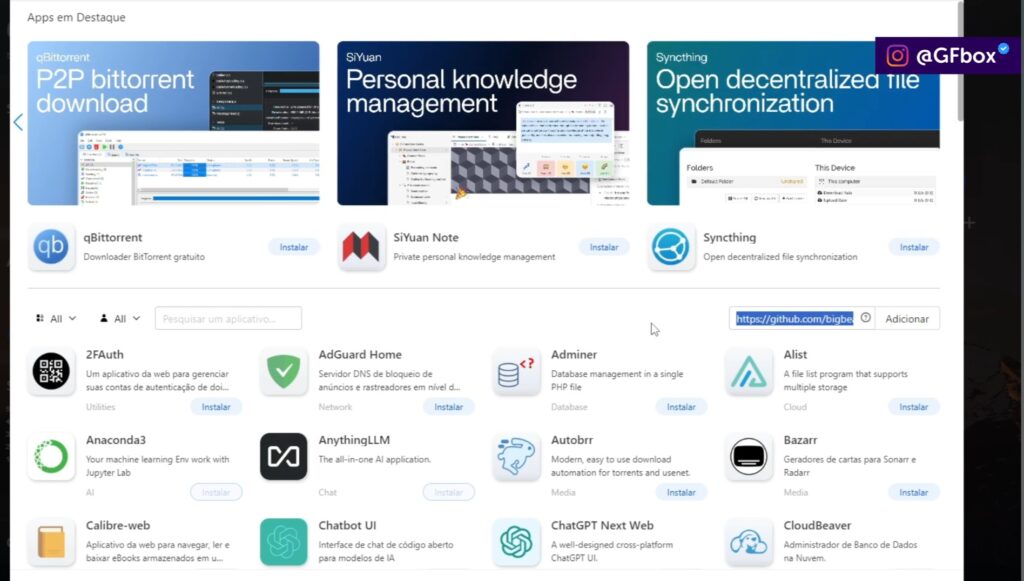Open the Instagram logo in overlay
Image resolution: width=1024 pixels, height=581 pixels.
pyautogui.click(x=898, y=56)
